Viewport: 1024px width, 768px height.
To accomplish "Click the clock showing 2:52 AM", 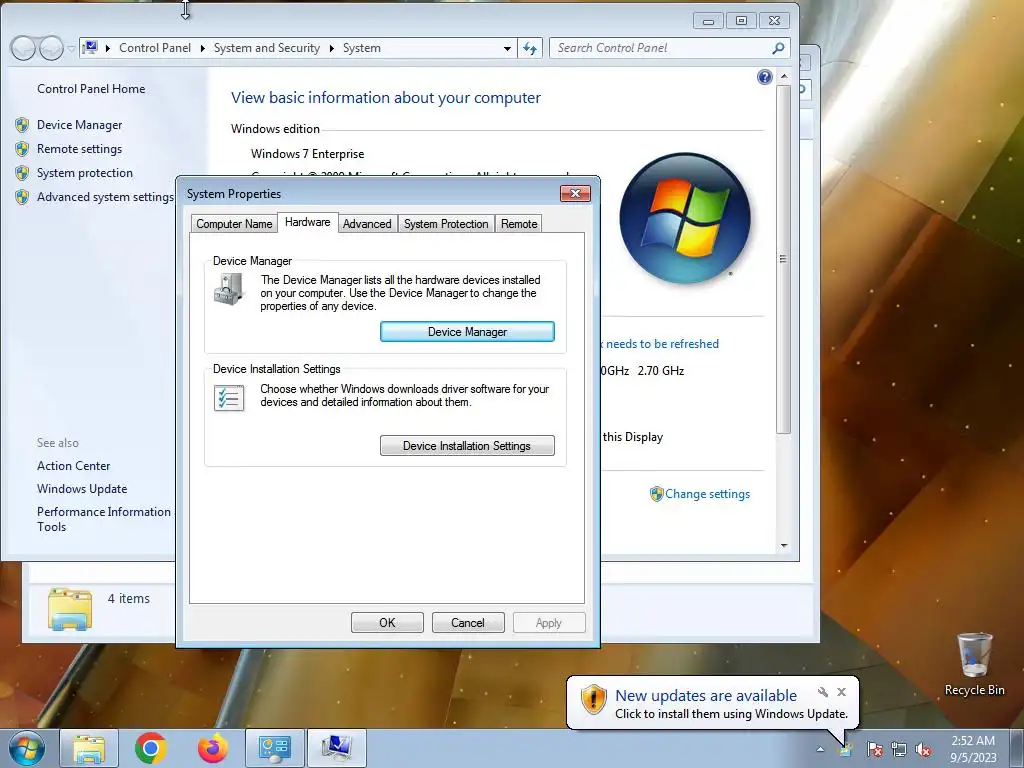I will (x=973, y=741).
